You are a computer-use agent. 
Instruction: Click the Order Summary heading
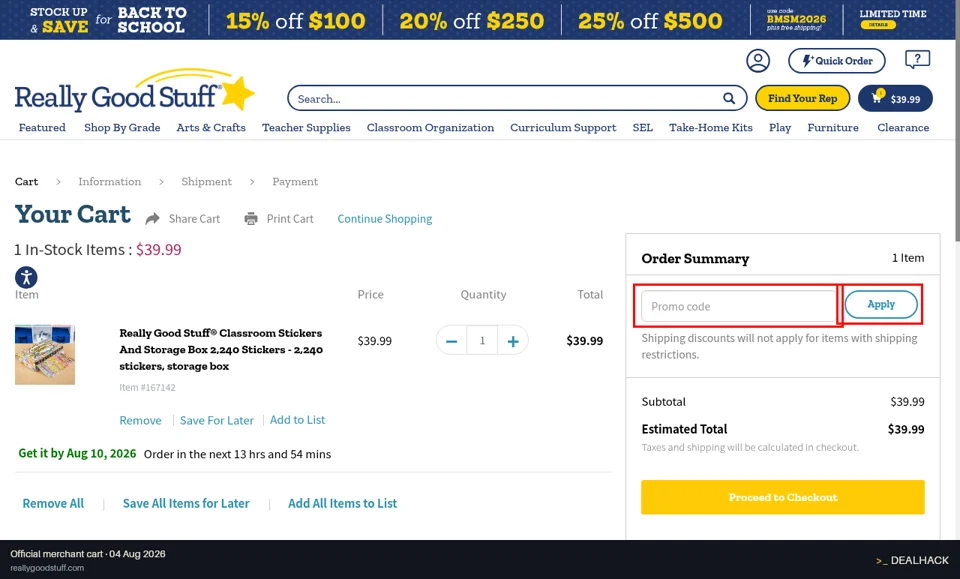tap(695, 258)
